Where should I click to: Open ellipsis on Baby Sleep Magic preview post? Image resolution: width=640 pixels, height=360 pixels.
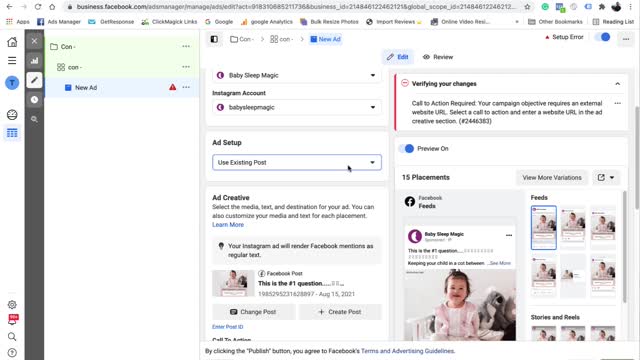pyautogui.click(x=509, y=235)
